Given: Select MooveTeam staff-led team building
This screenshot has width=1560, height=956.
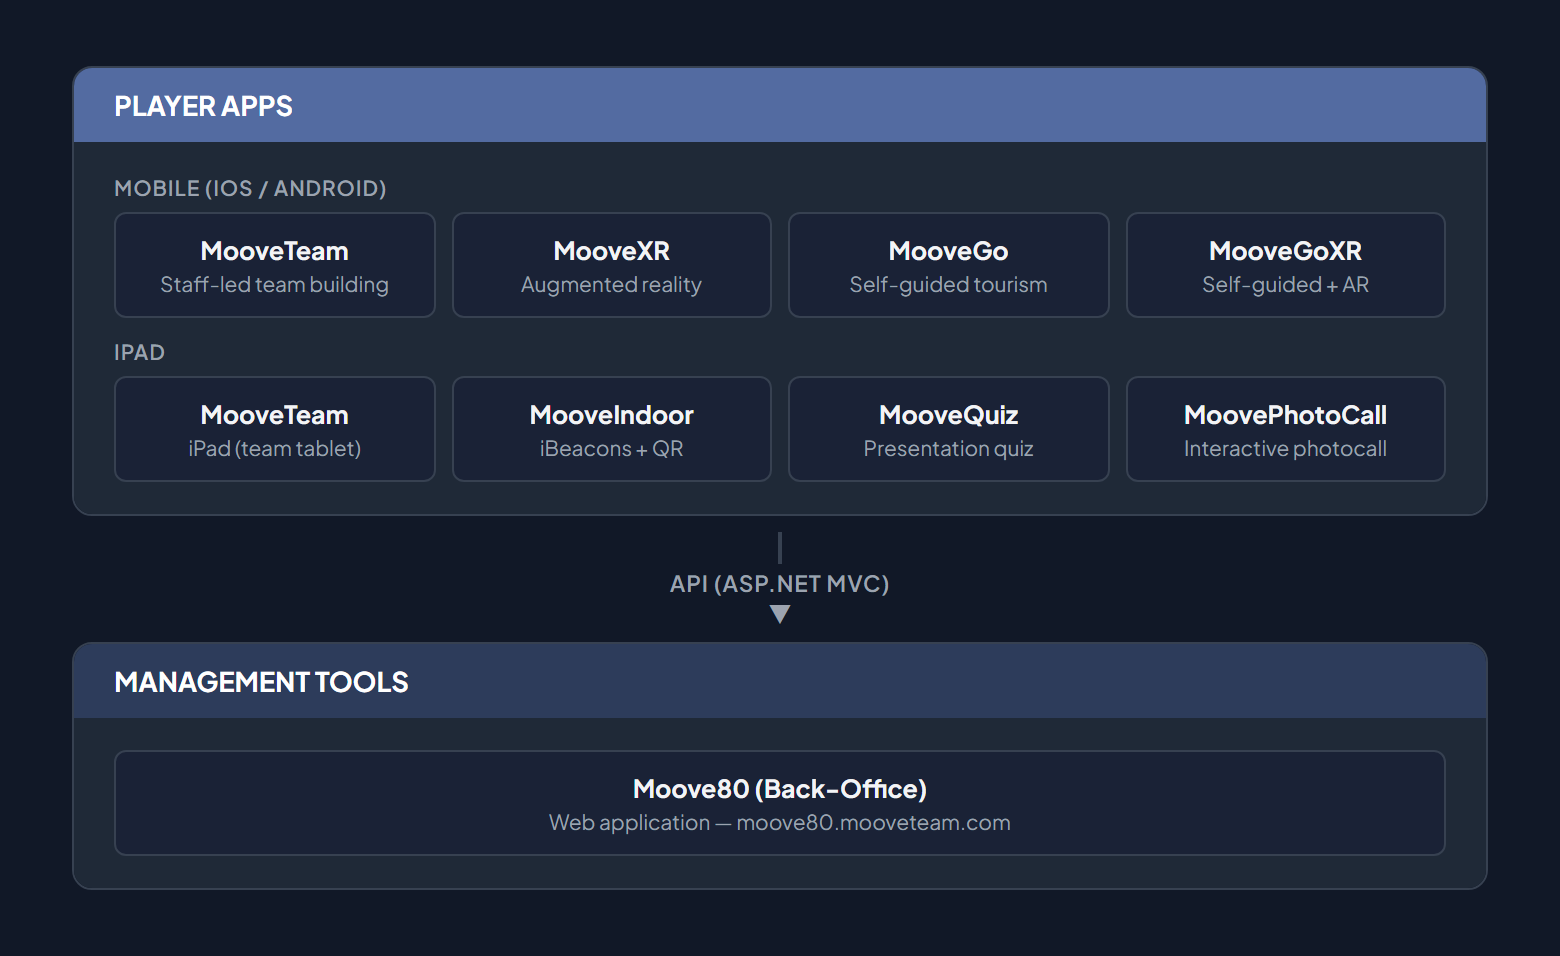Looking at the screenshot, I should point(274,265).
